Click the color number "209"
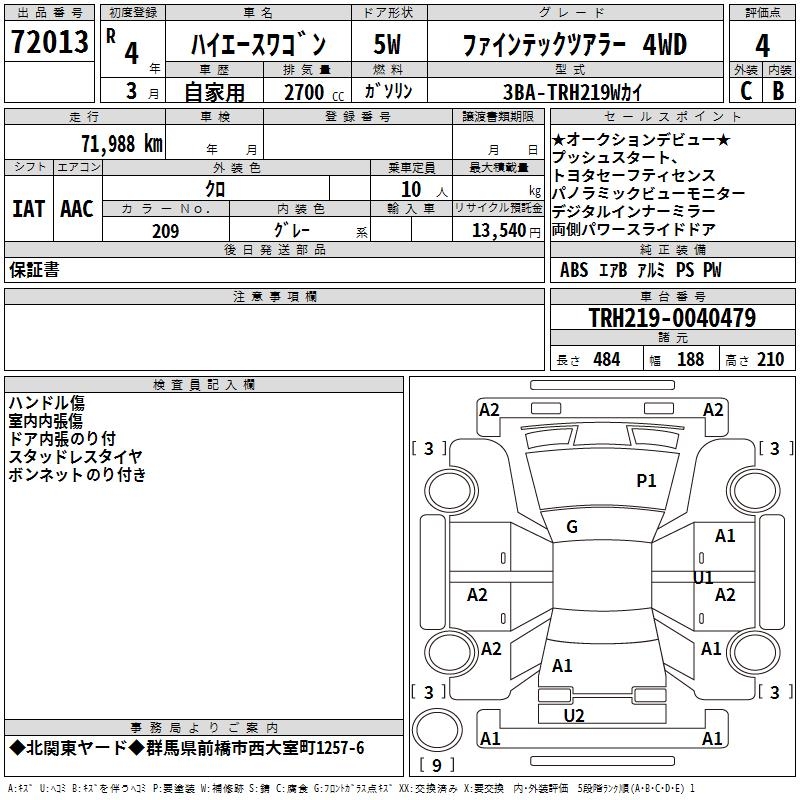This screenshot has height=800, width=800. pyautogui.click(x=166, y=231)
